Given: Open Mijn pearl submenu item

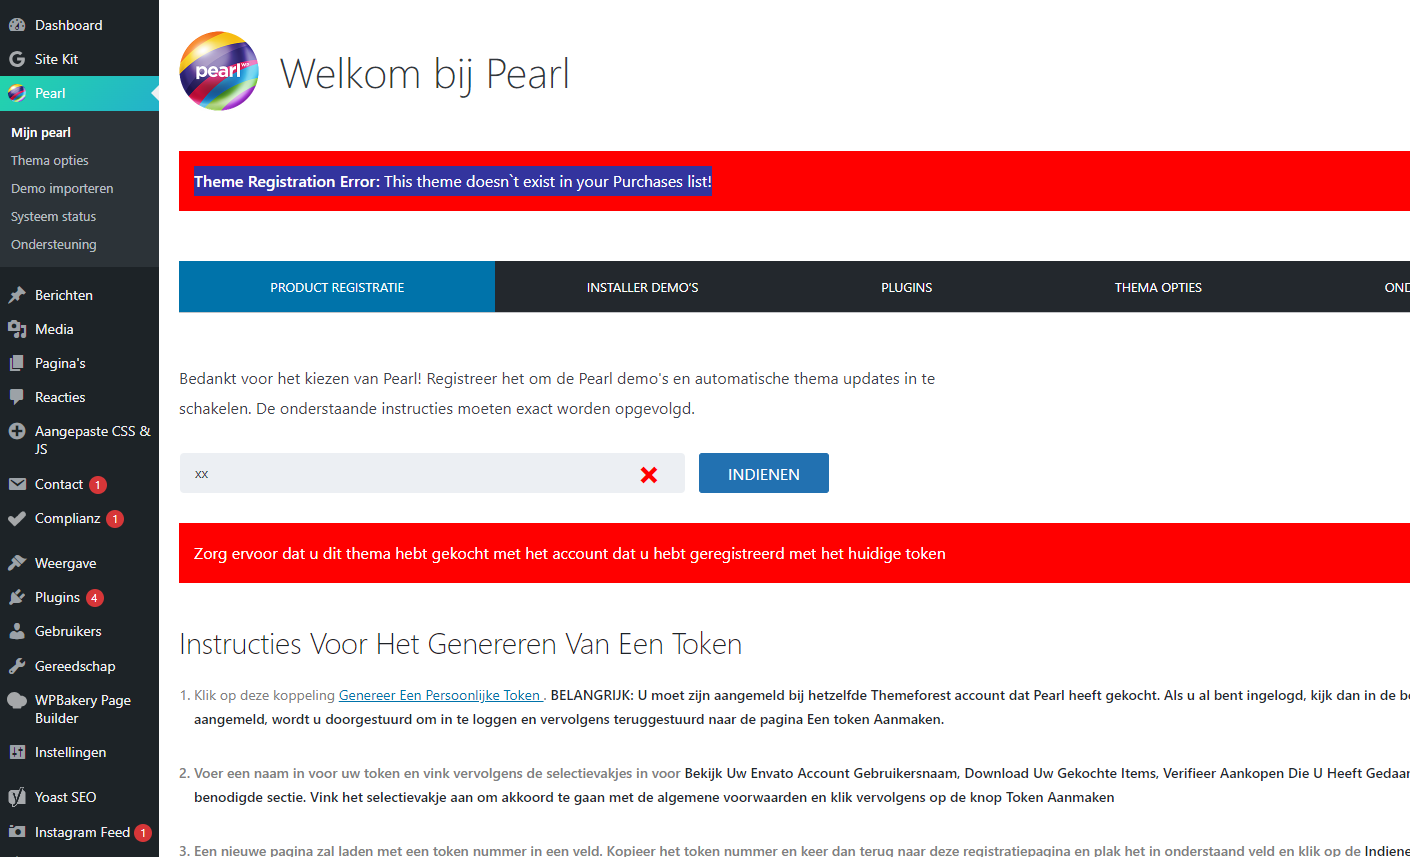Looking at the screenshot, I should (41, 132).
